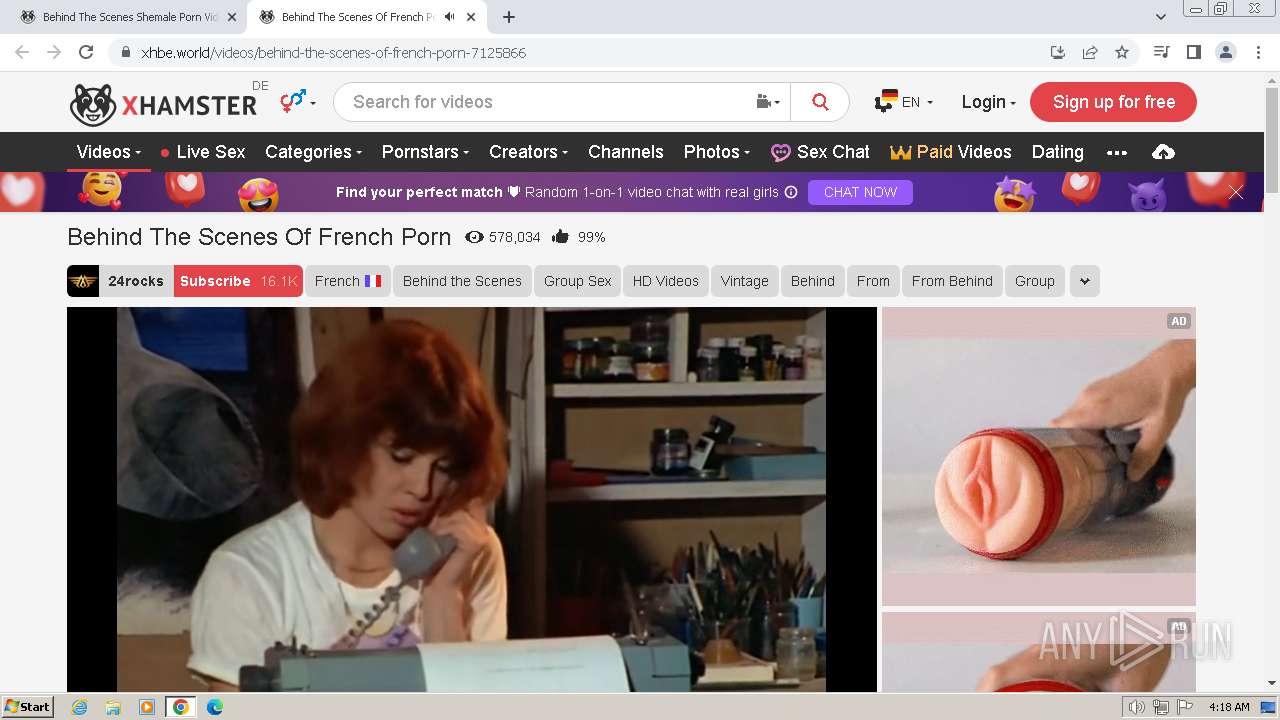Open the EN language dropdown
The image size is (1280, 720).
pos(904,102)
